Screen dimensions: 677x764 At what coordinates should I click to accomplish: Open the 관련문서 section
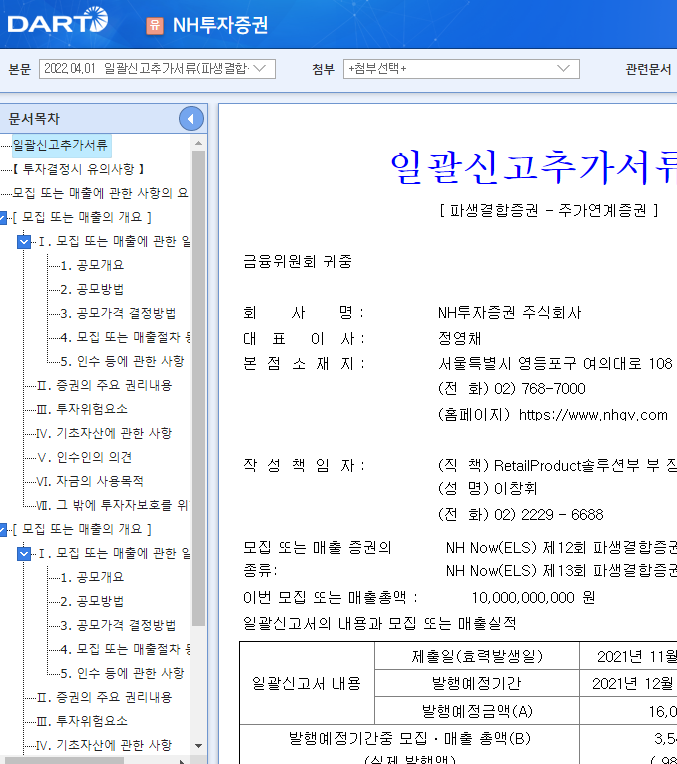648,69
